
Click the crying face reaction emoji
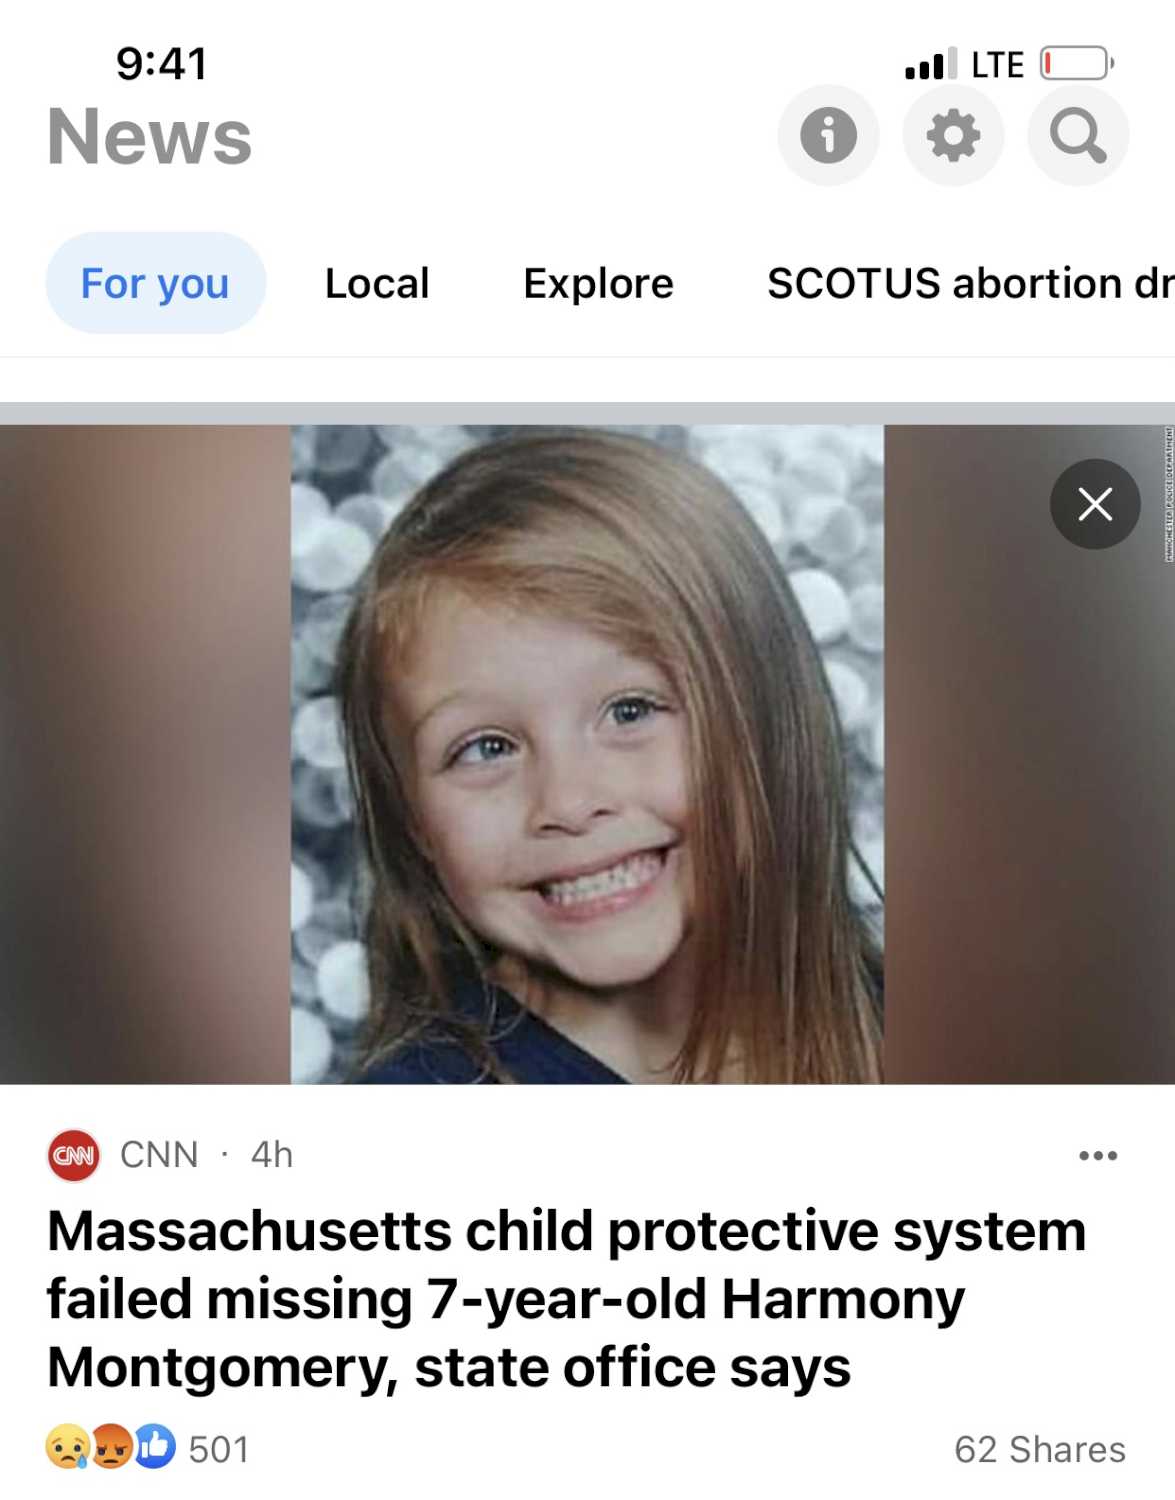[x=67, y=1448]
